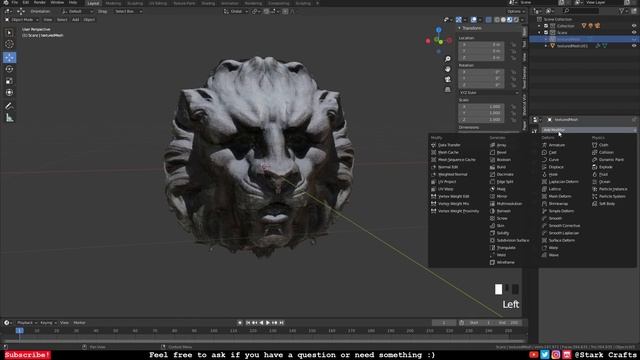The height and width of the screenshot is (360, 640).
Task: Switch perspective/orthographic grid icon
Action: pos(448,89)
